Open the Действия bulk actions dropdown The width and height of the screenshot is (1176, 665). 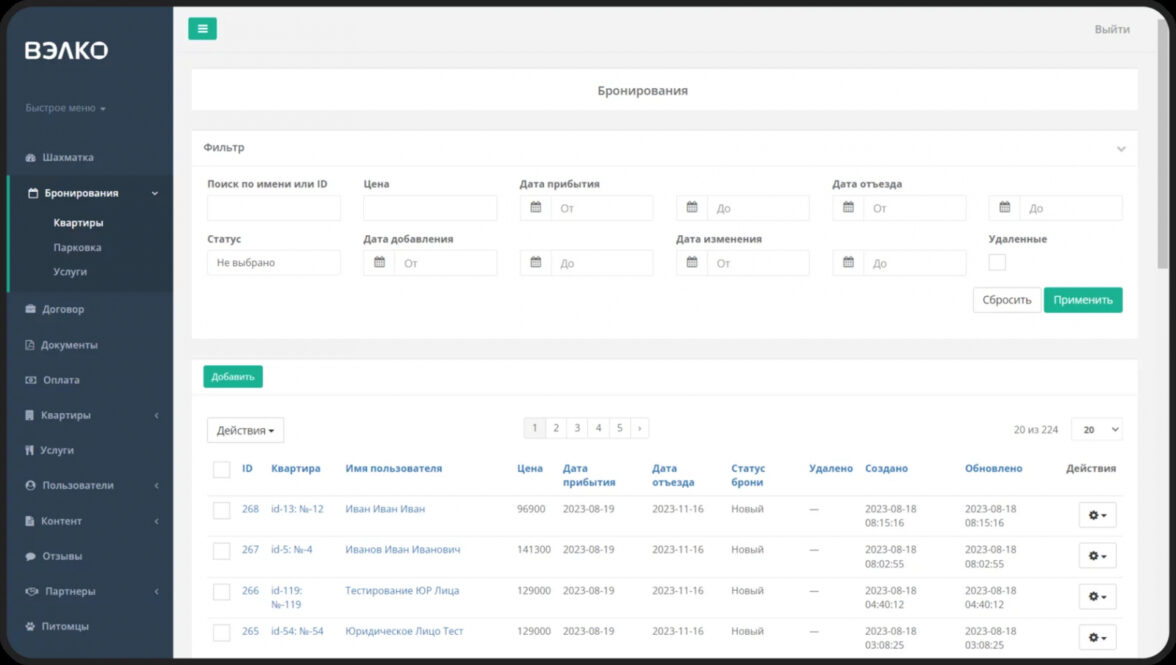point(245,430)
